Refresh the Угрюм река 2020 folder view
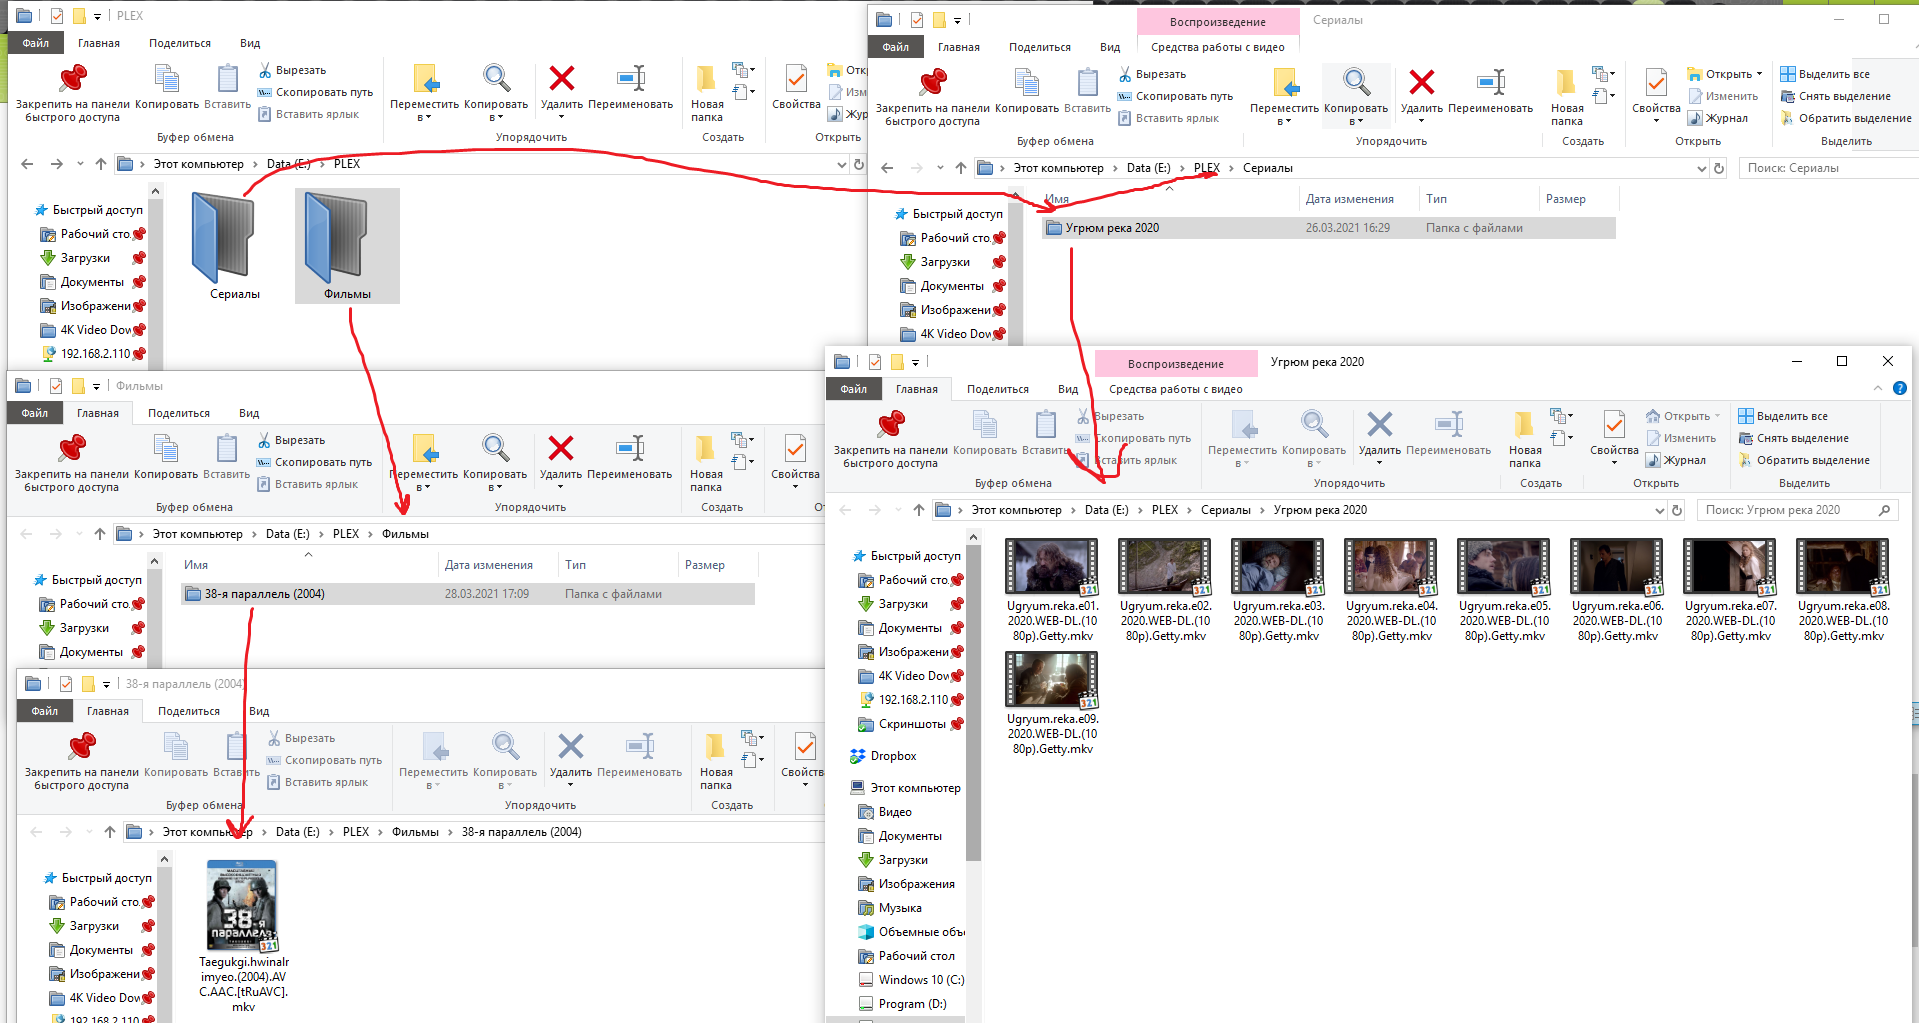 (x=1677, y=510)
